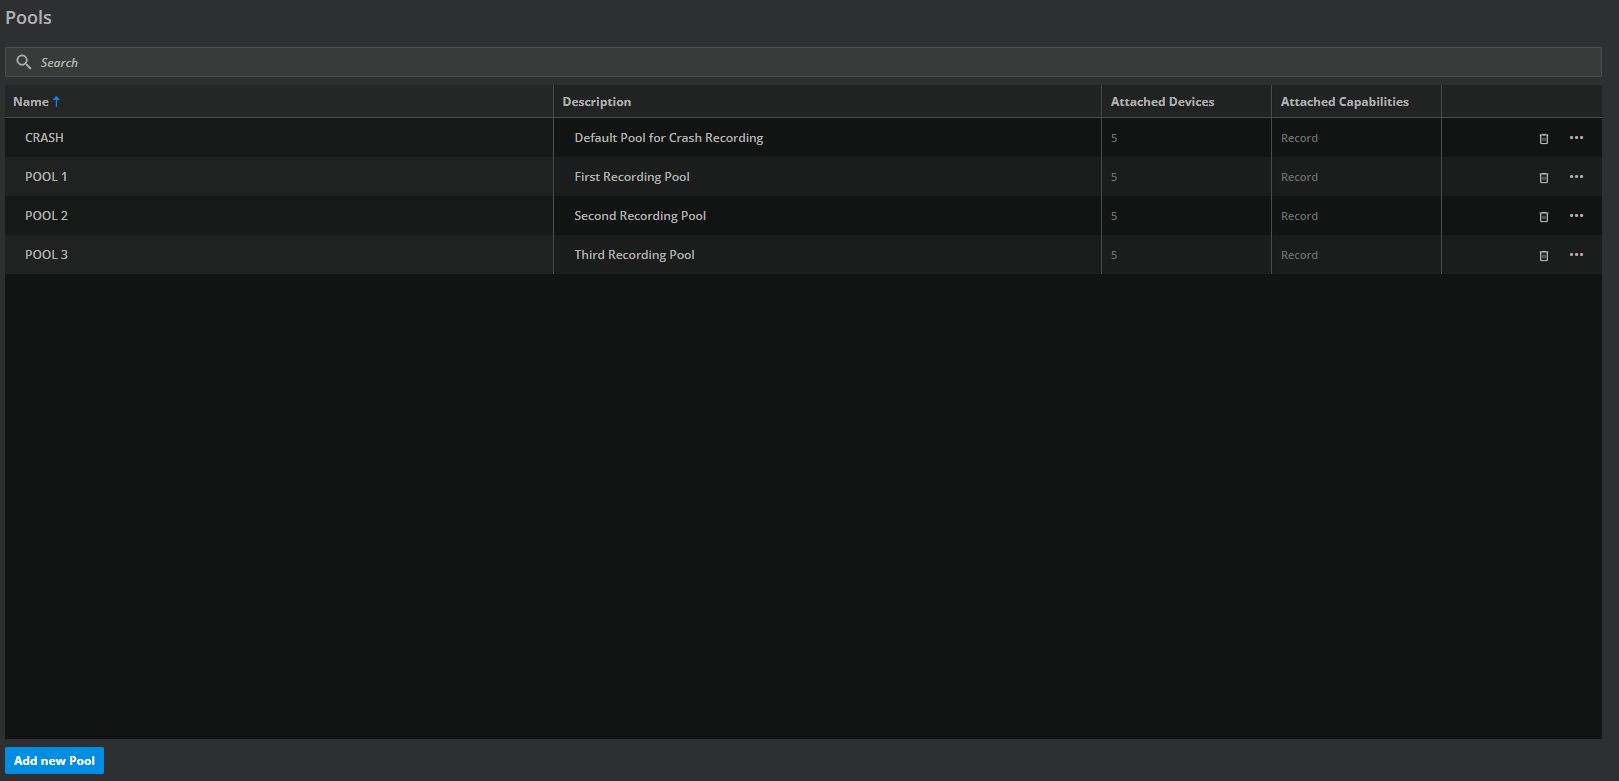Open more options for CRASH pool
The width and height of the screenshot is (1619, 781).
pyautogui.click(x=1576, y=138)
